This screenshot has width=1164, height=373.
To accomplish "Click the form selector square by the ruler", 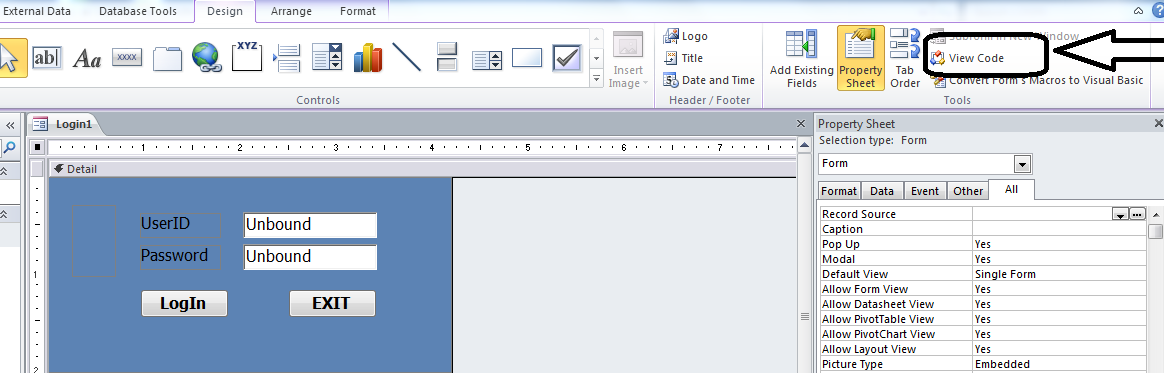I will [x=38, y=147].
